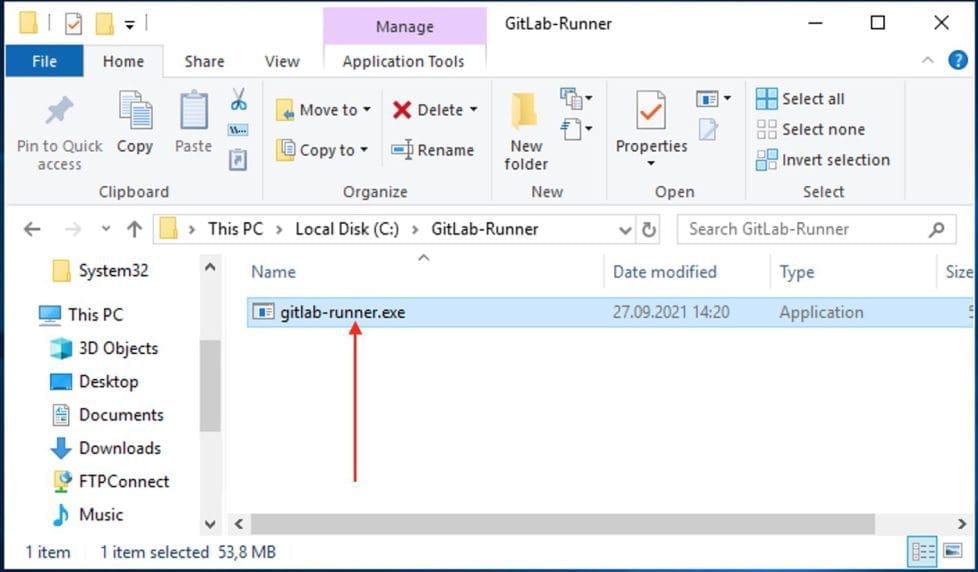Image resolution: width=978 pixels, height=572 pixels.
Task: Click the Paste clipboard icon
Action: click(193, 110)
